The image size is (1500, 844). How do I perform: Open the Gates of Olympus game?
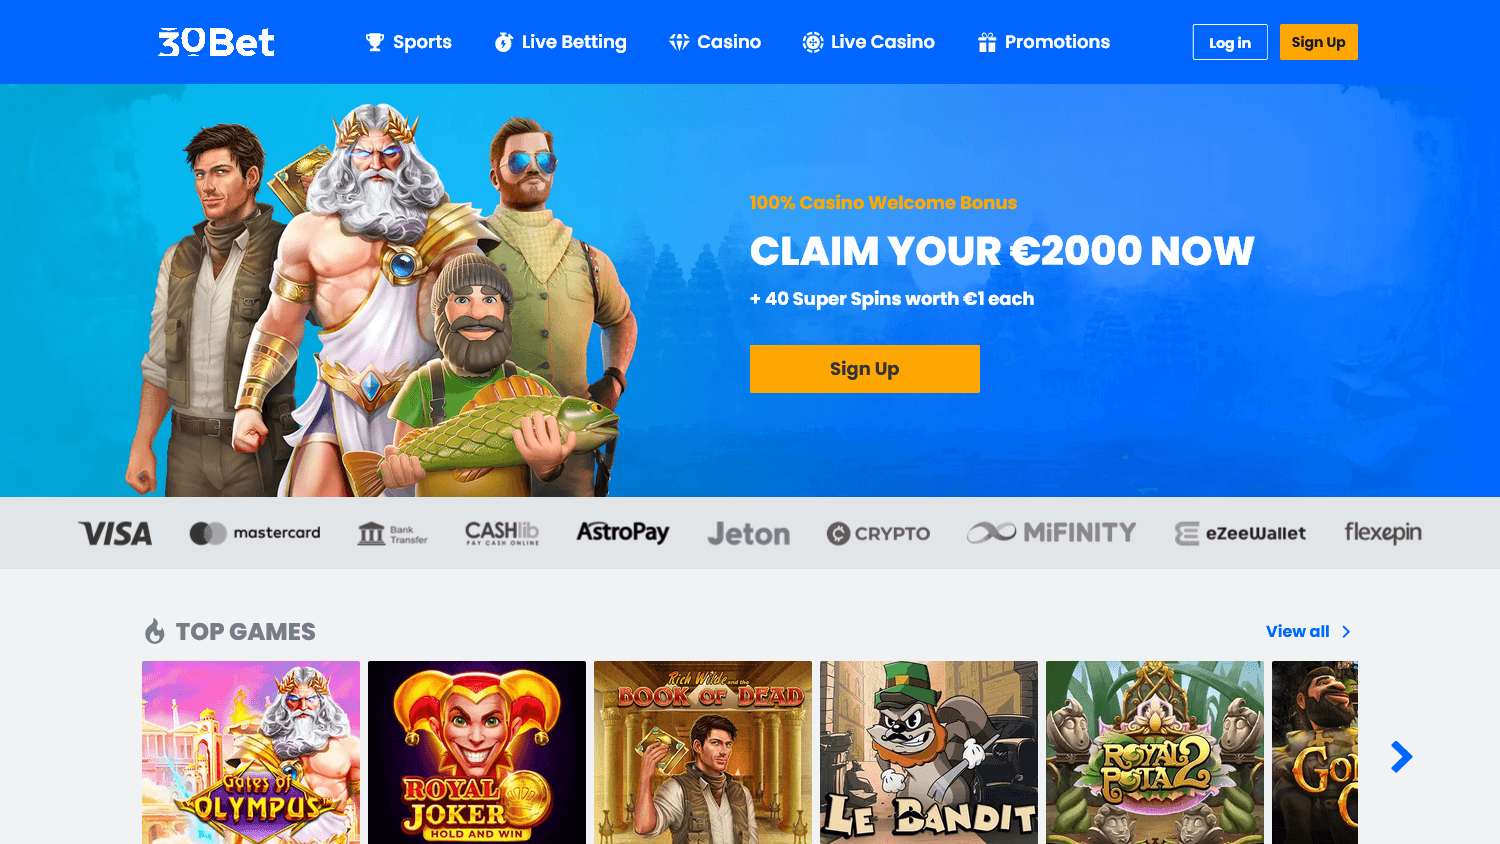point(251,752)
